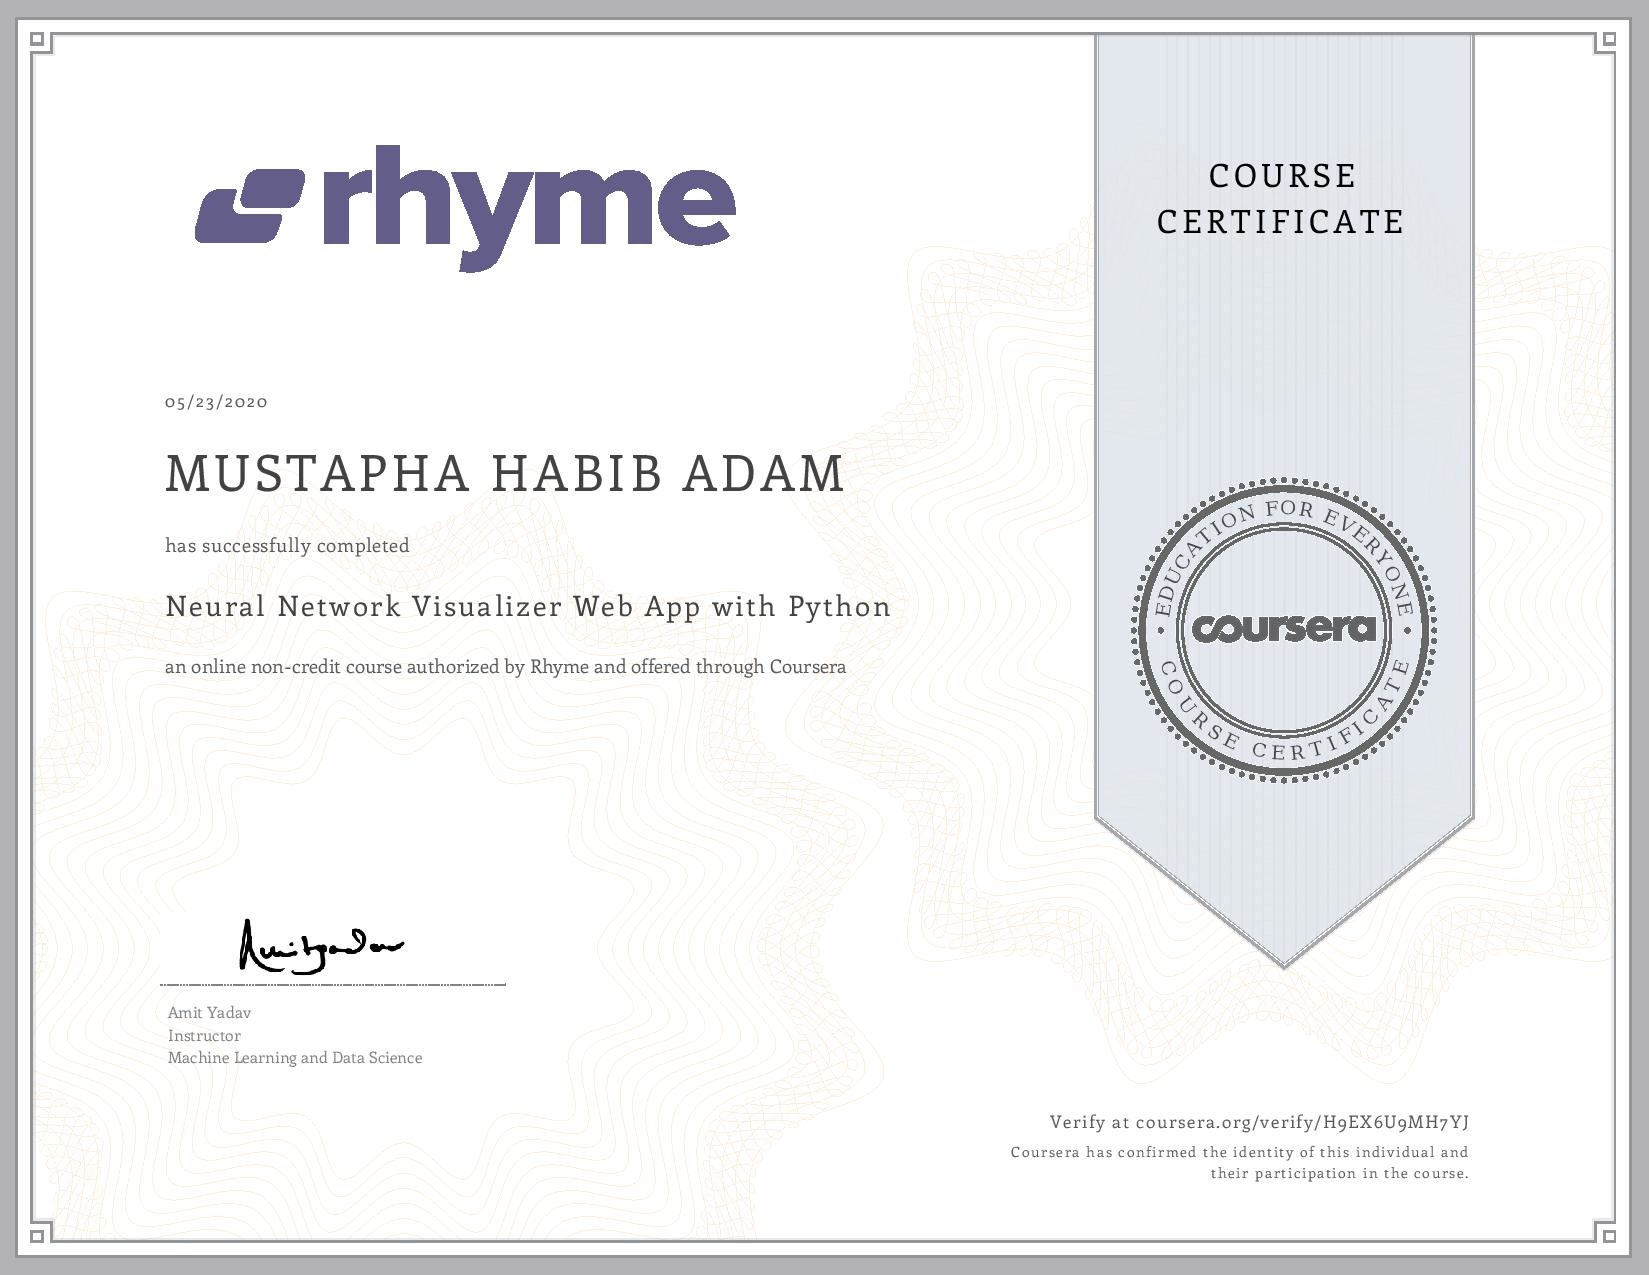The image size is (1650, 1275).
Task: Click the Coursera circular seal
Action: (1283, 628)
